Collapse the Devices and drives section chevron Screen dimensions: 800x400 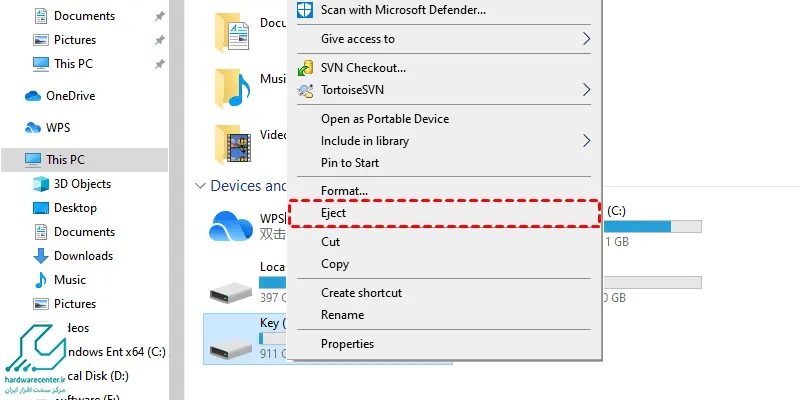[200, 186]
